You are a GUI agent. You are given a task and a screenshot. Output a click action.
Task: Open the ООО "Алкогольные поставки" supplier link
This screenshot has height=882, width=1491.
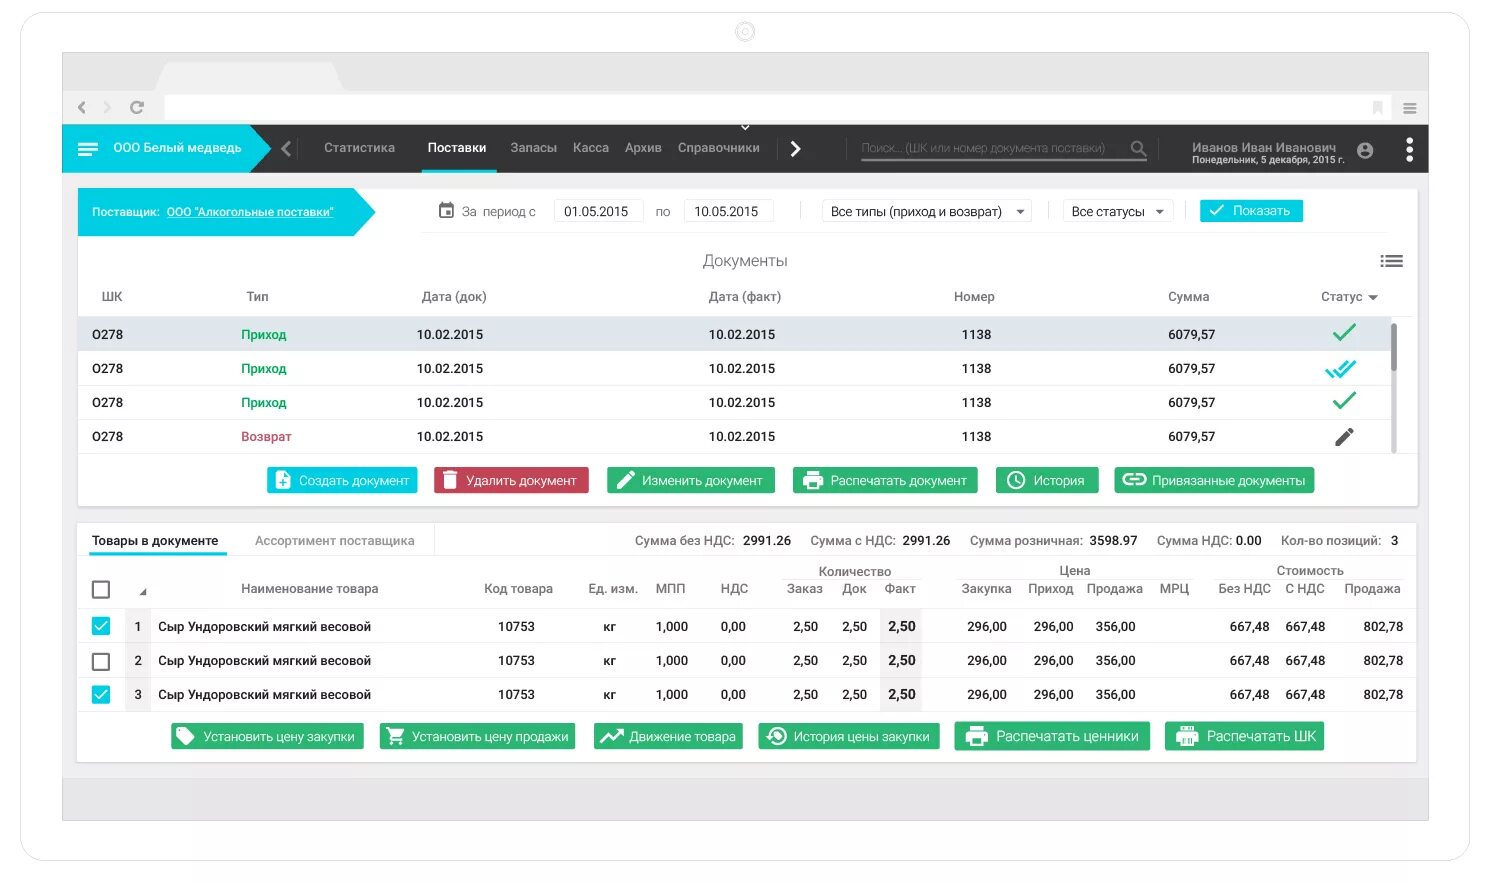pyautogui.click(x=250, y=212)
